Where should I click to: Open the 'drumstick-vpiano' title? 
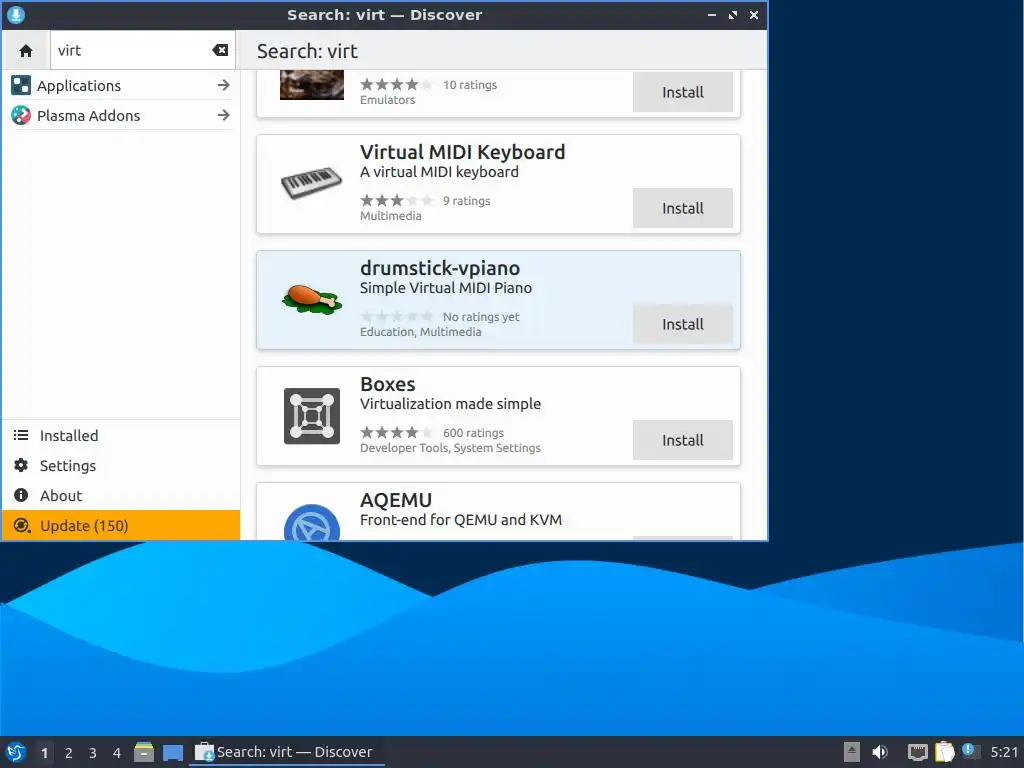click(440, 268)
